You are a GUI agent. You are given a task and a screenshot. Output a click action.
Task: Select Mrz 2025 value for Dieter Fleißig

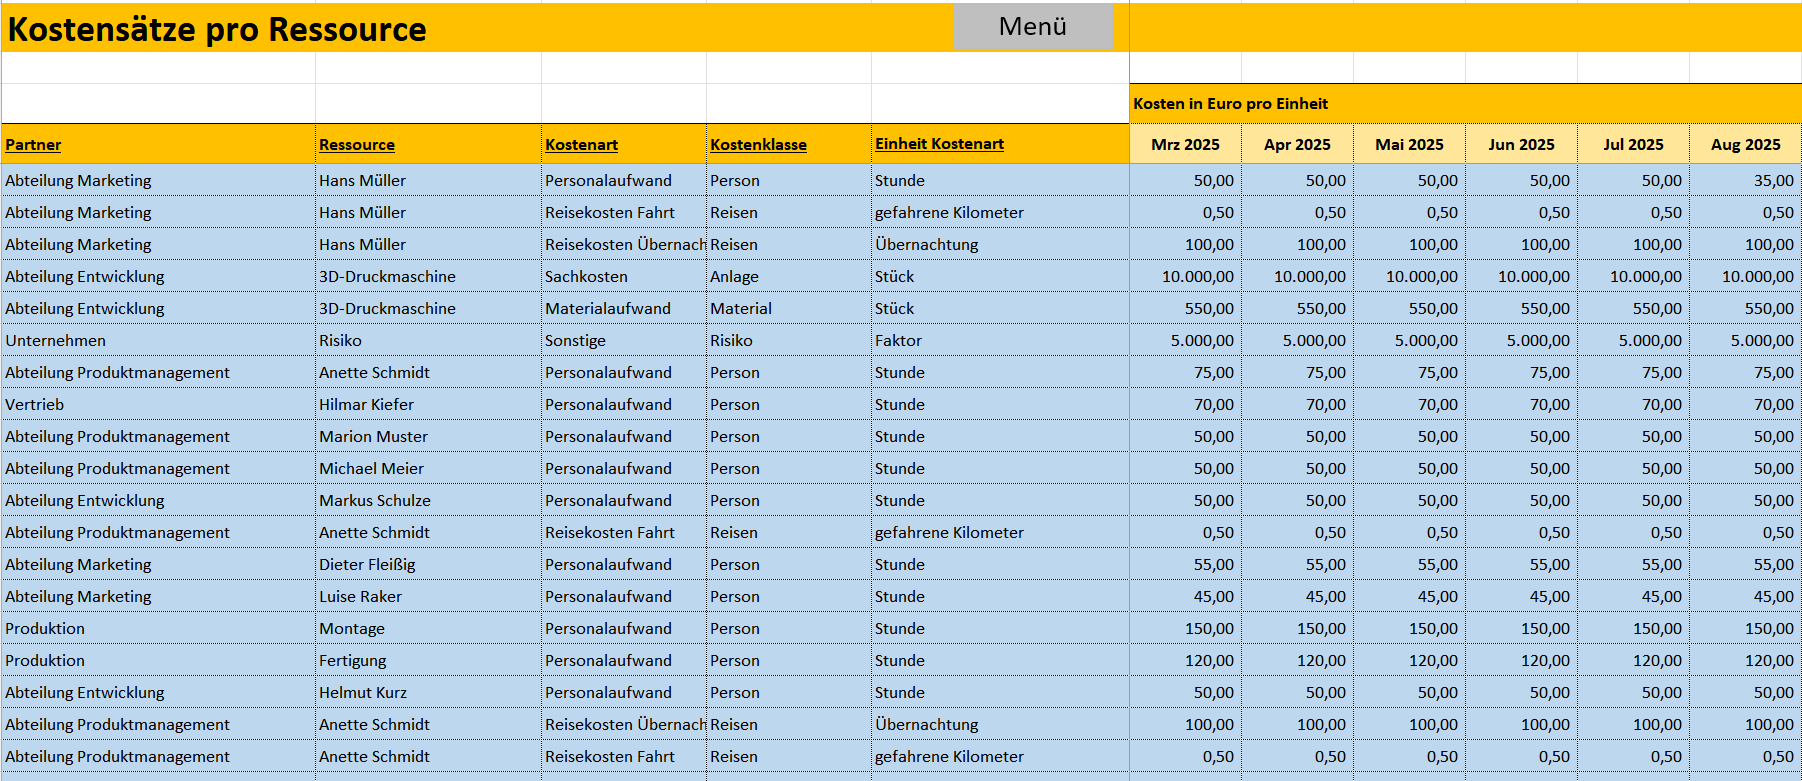(1185, 564)
